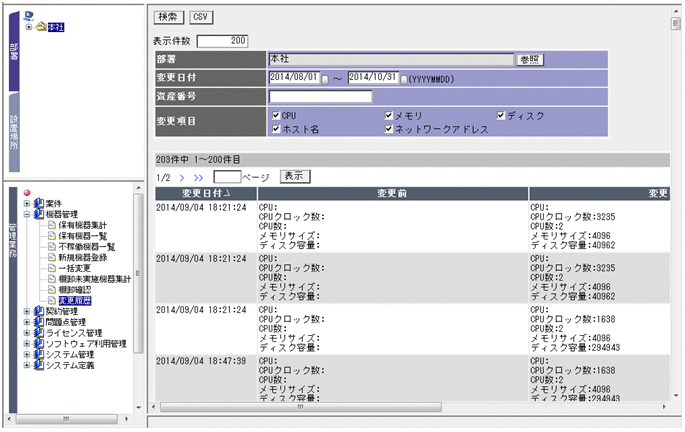The height and width of the screenshot is (432, 685).
Task: Click the 参照 browse button for 部署
Action: click(x=530, y=60)
